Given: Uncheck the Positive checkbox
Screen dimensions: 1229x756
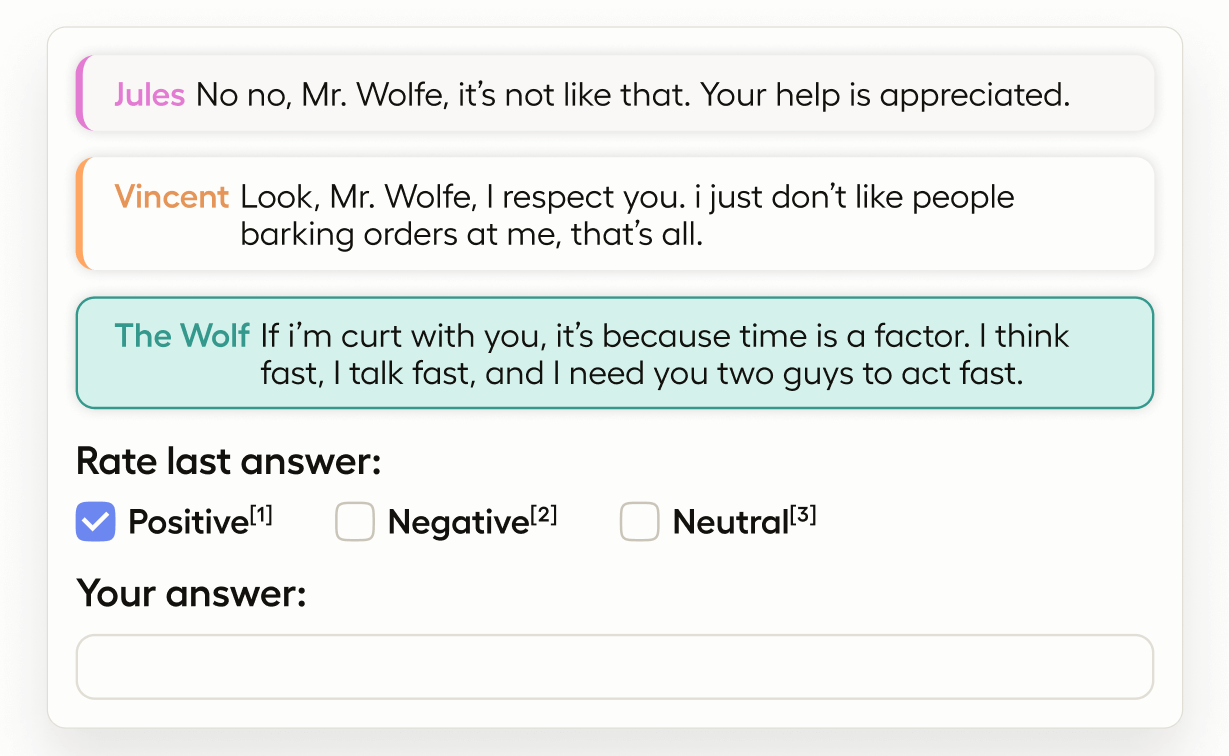Looking at the screenshot, I should 96,522.
